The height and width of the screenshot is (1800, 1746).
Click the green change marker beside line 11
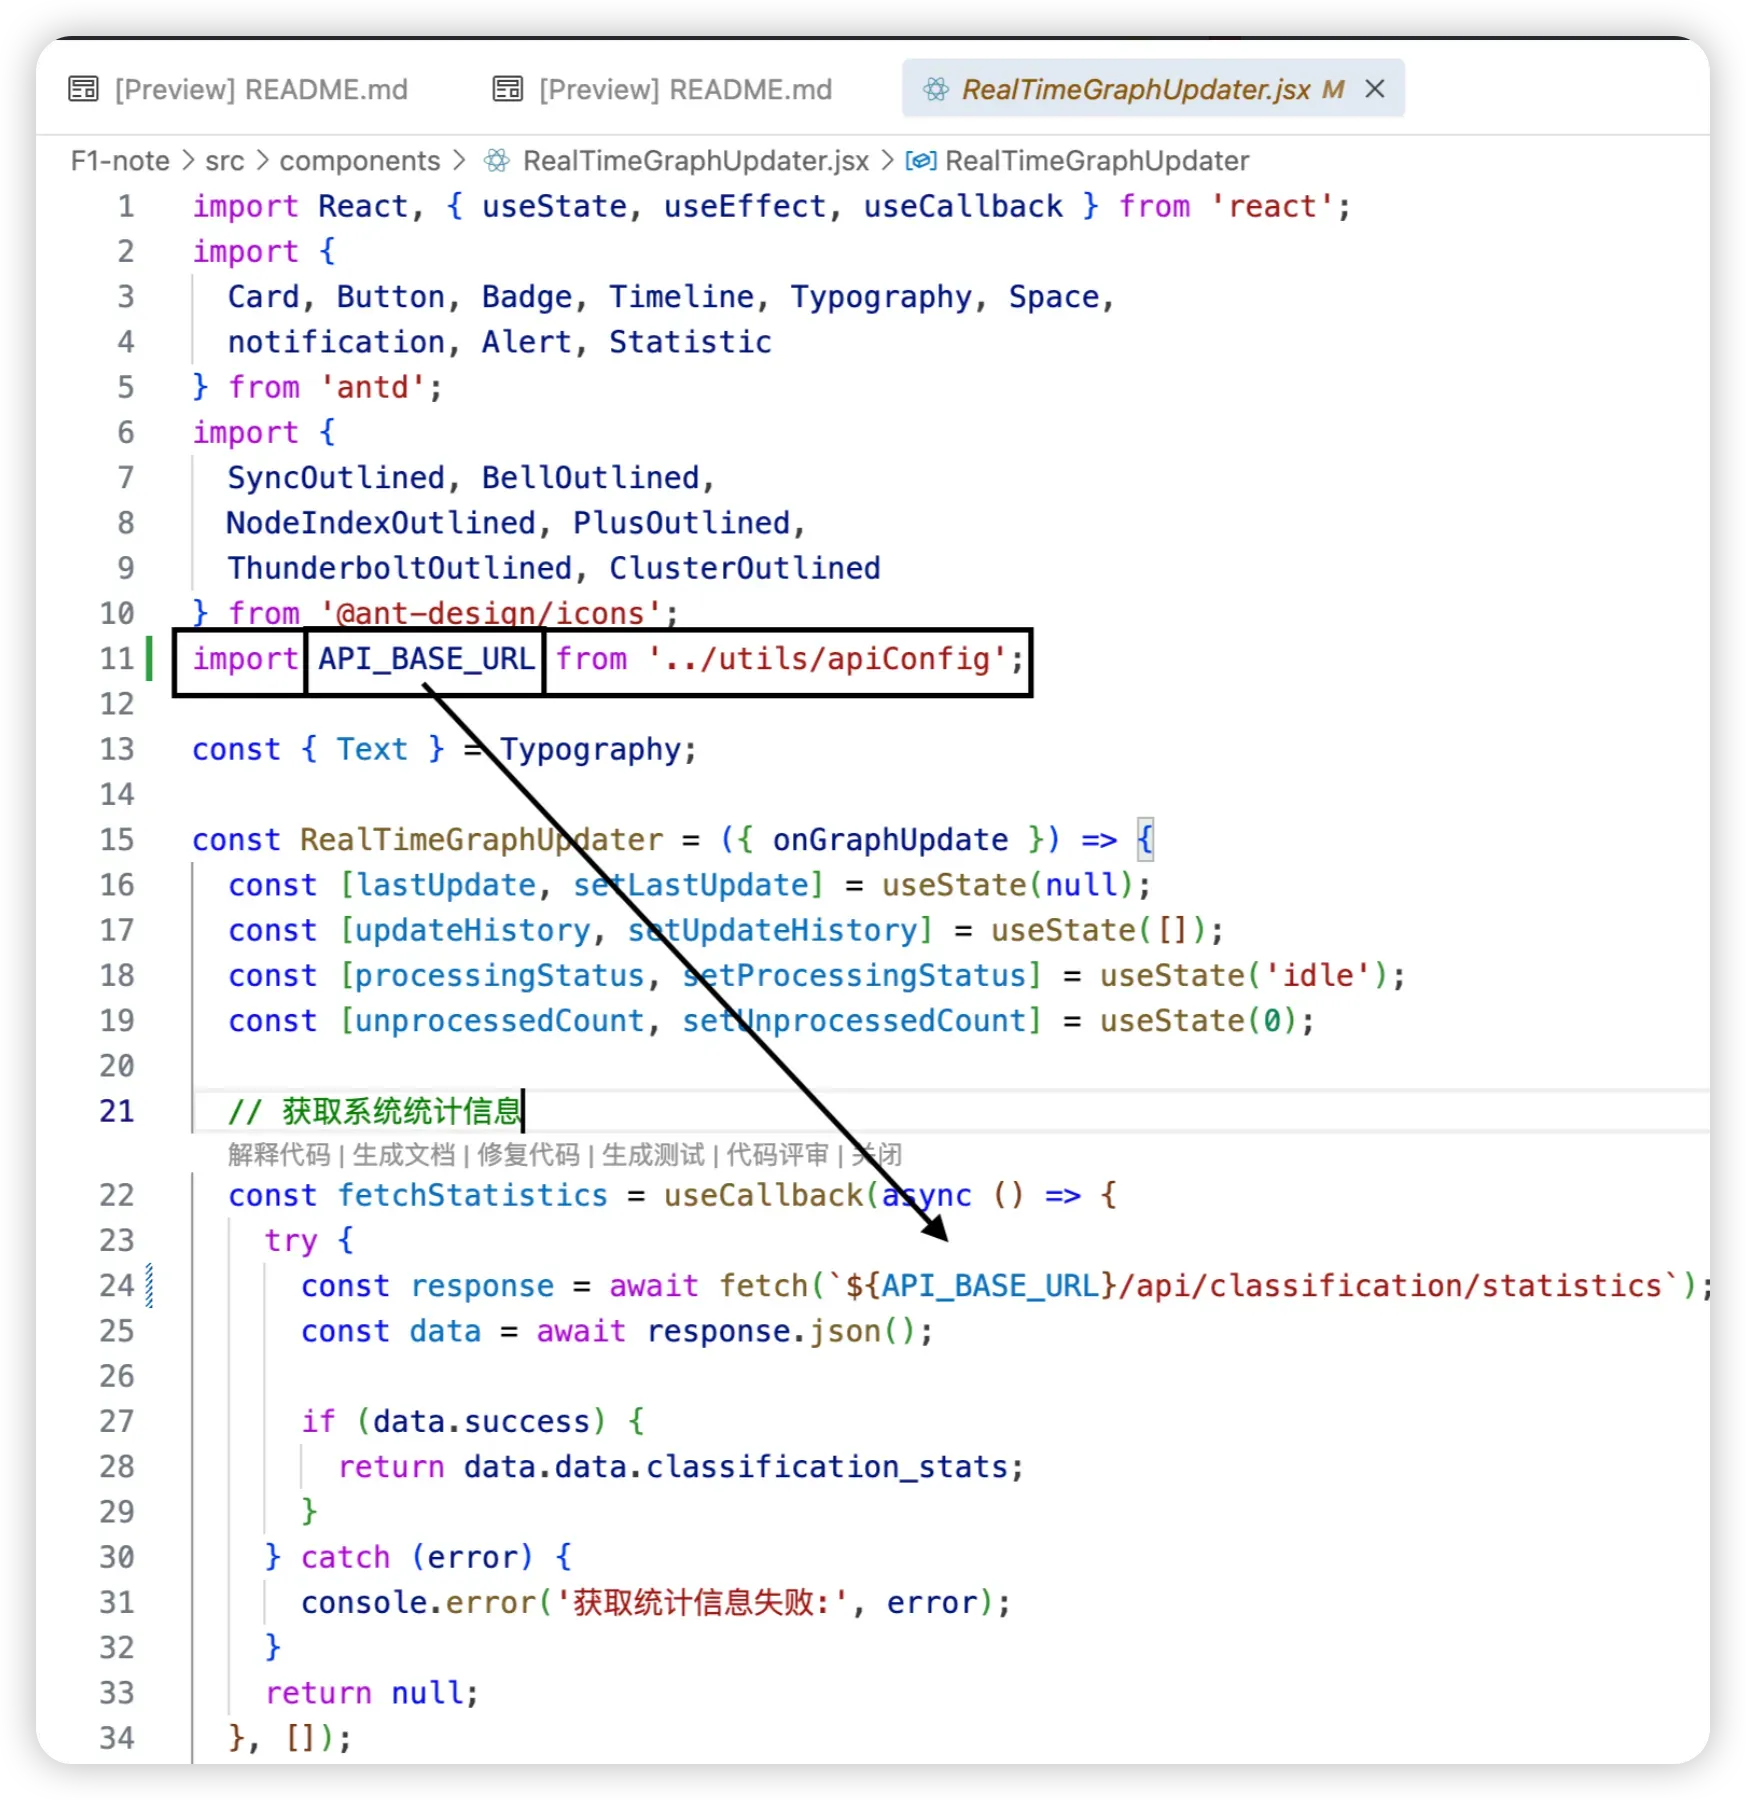click(149, 659)
